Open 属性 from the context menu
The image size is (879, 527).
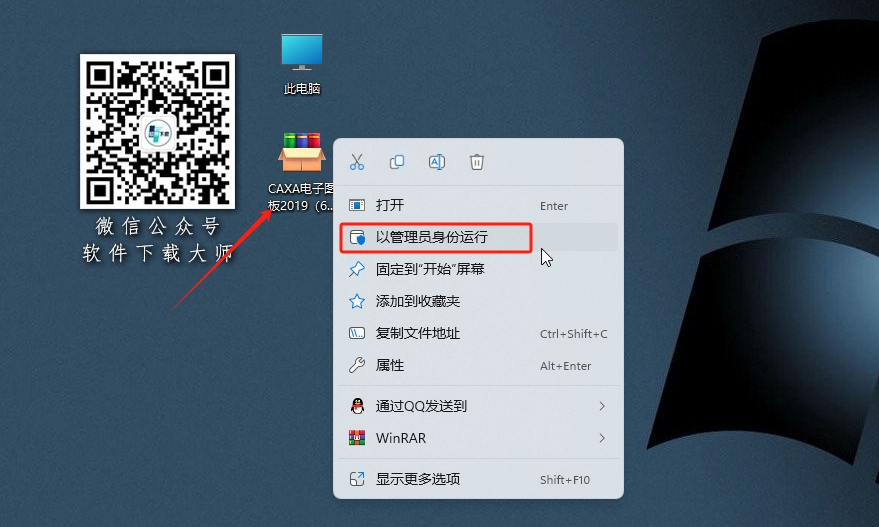point(478,365)
